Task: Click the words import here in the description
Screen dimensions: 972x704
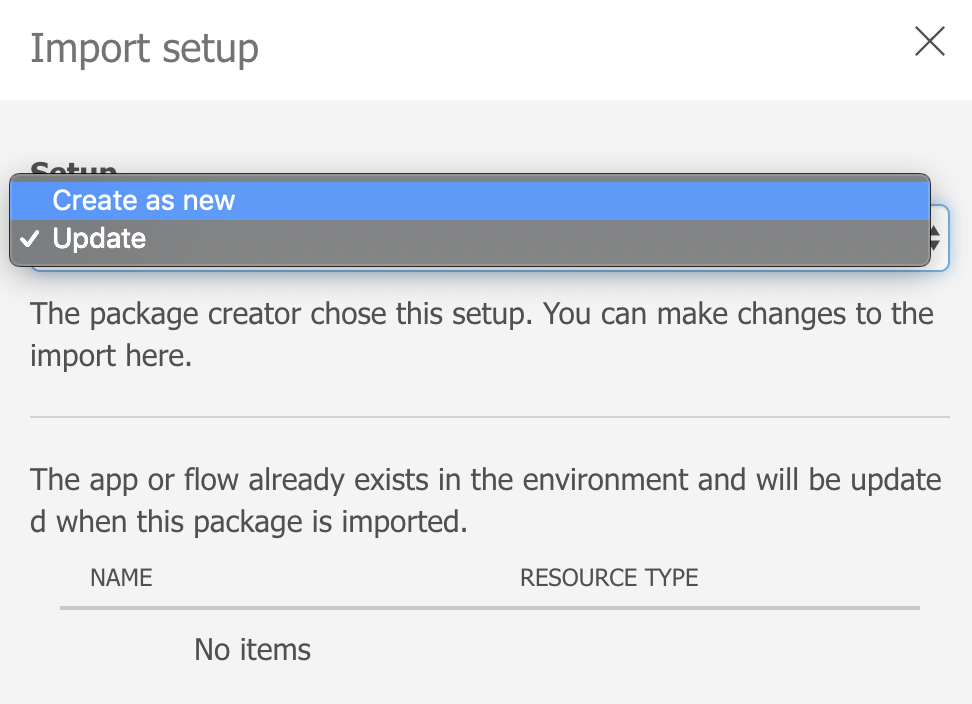Action: 111,356
